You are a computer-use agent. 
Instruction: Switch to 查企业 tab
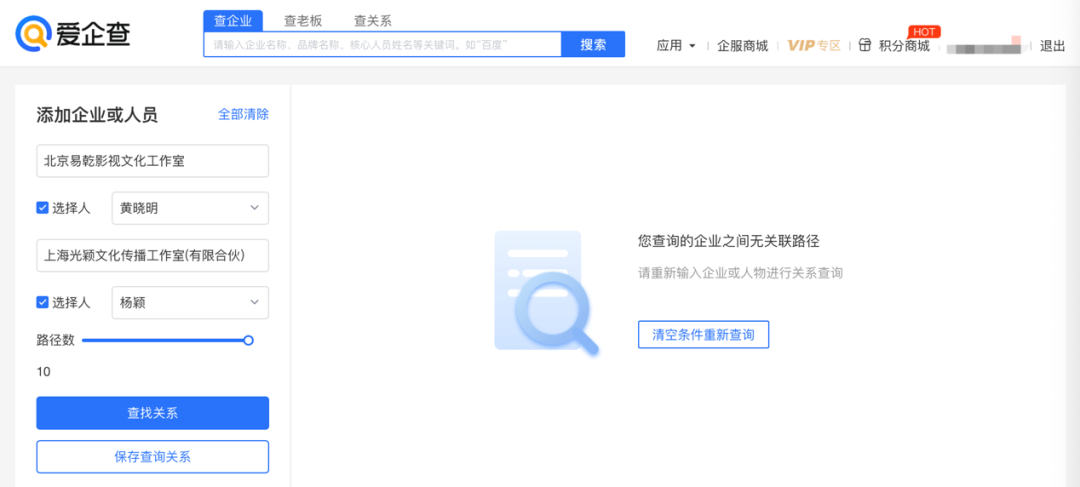(233, 21)
